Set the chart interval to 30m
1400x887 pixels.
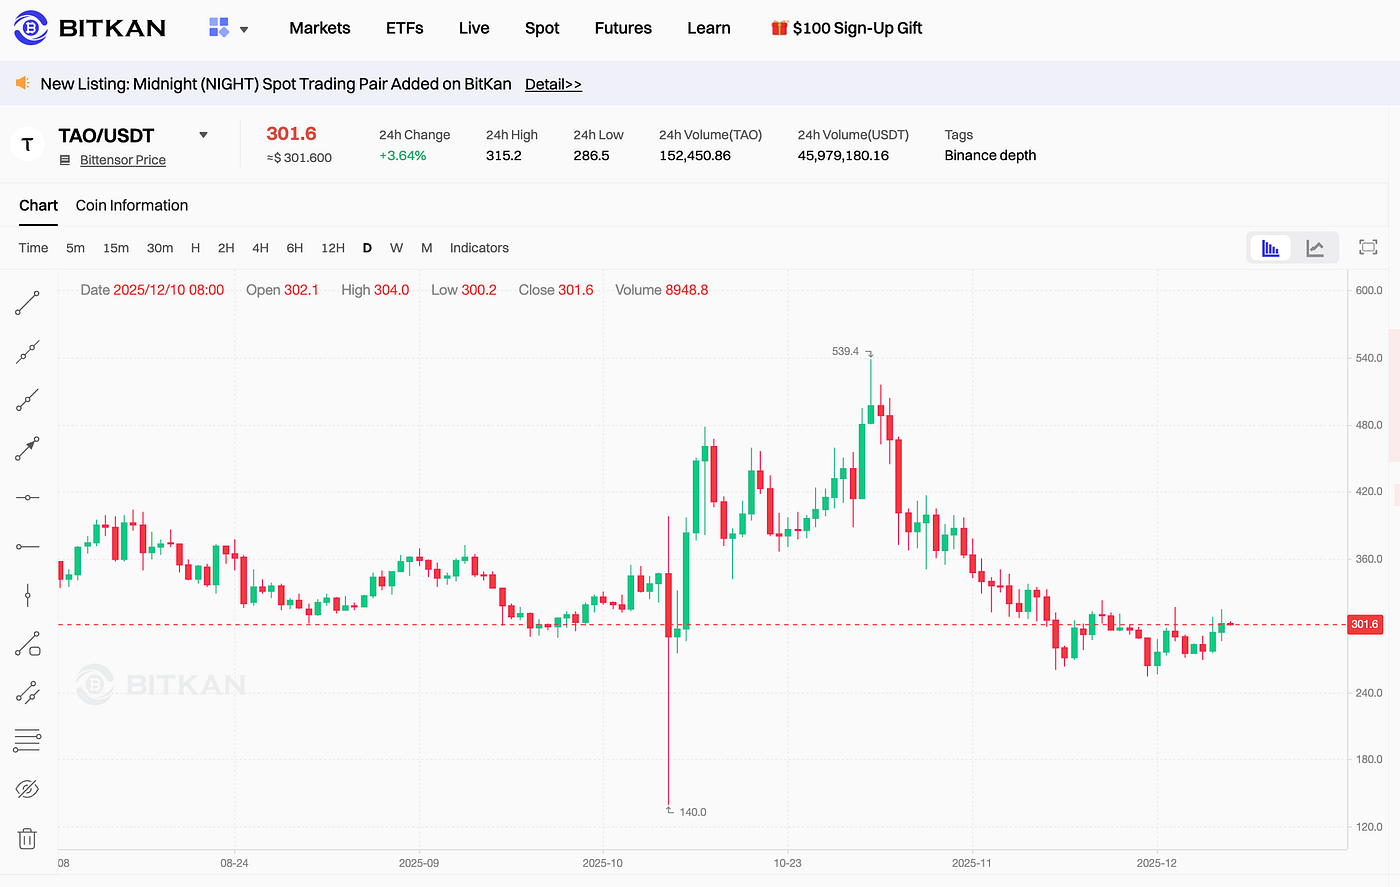pyautogui.click(x=160, y=248)
